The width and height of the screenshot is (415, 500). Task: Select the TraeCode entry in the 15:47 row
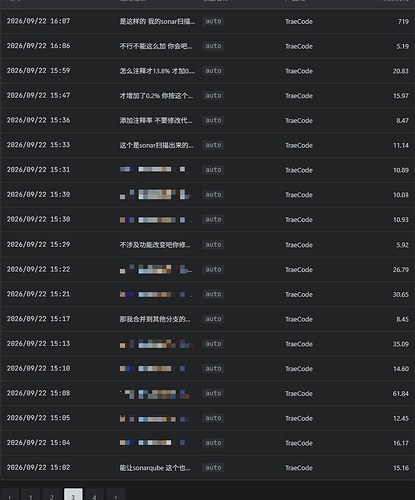click(299, 96)
